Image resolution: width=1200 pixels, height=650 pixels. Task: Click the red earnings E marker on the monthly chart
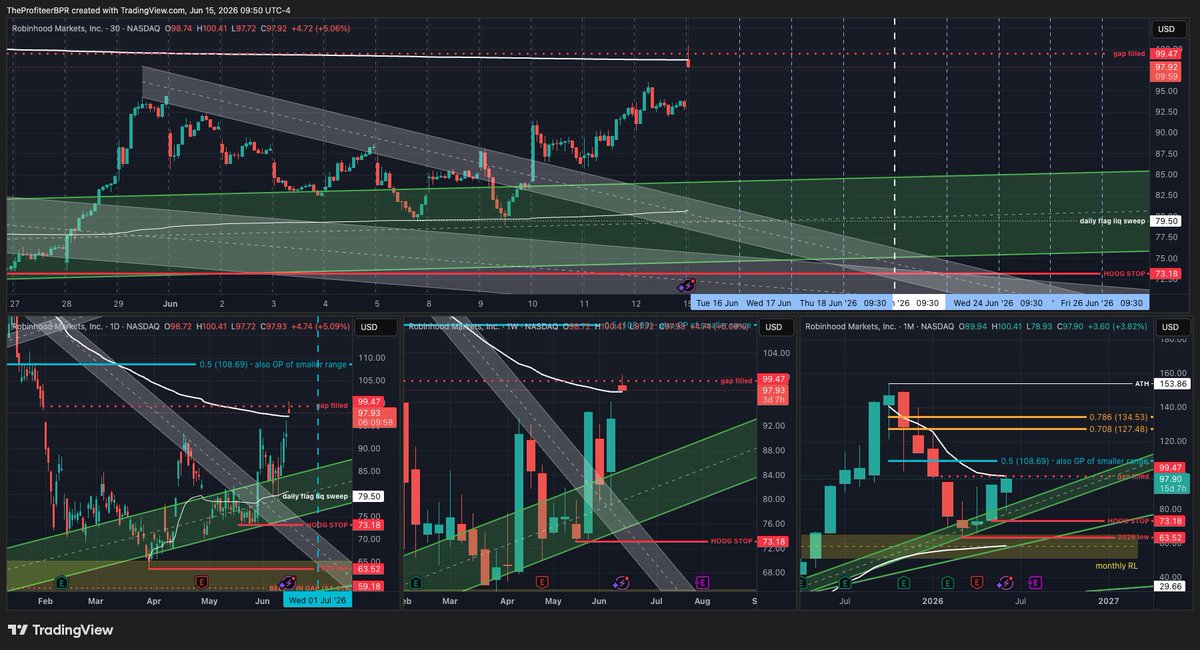tap(975, 581)
